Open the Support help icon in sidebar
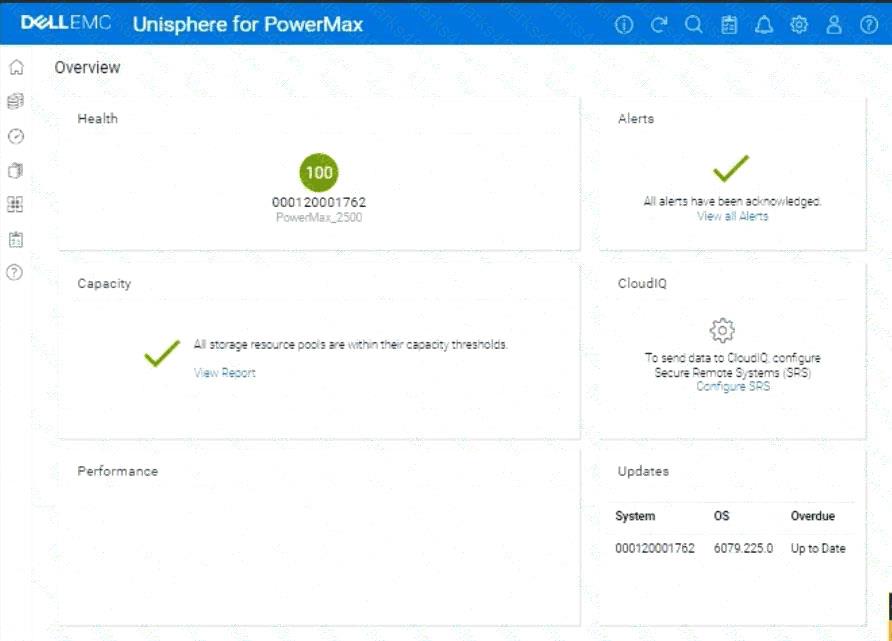Screen dimensions: 892x641 (15, 272)
